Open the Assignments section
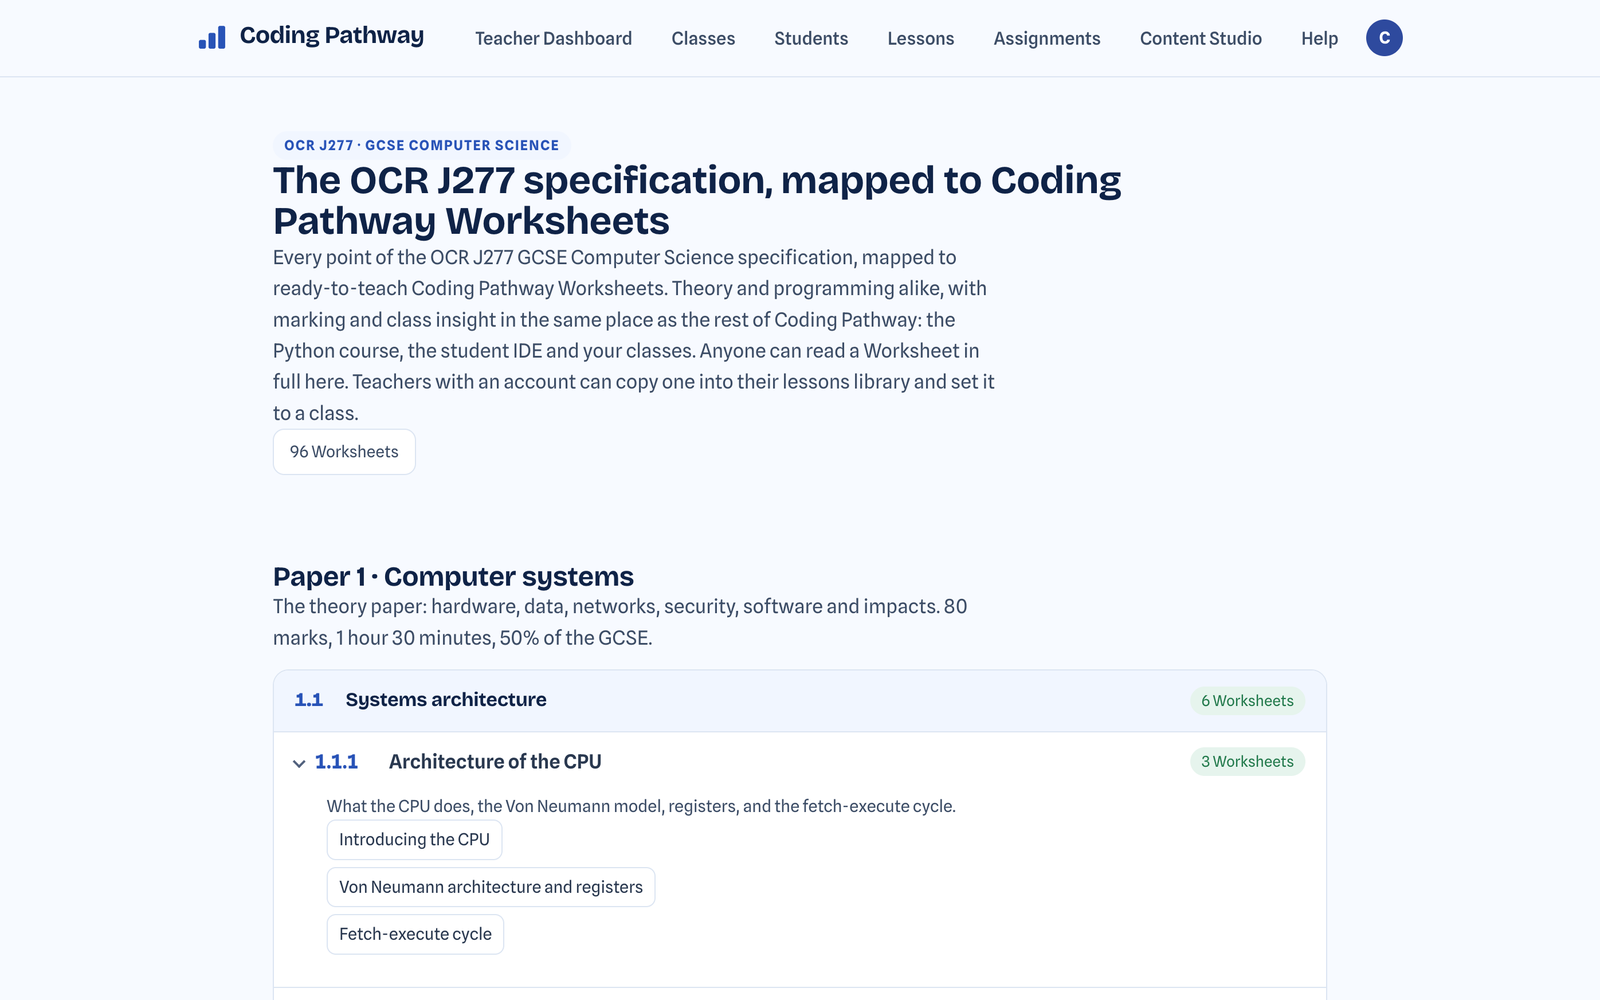This screenshot has height=1000, width=1600. (1047, 38)
